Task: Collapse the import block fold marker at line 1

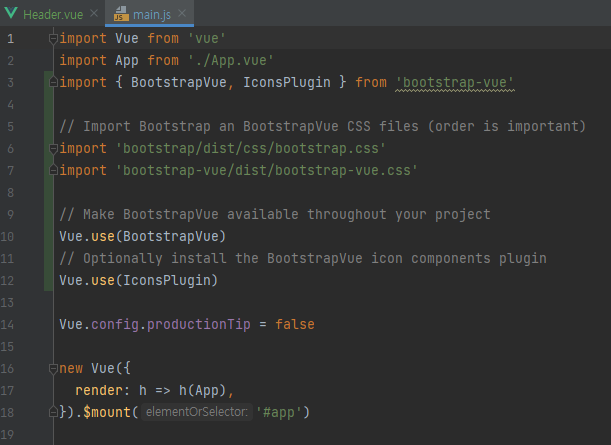Action: click(53, 39)
